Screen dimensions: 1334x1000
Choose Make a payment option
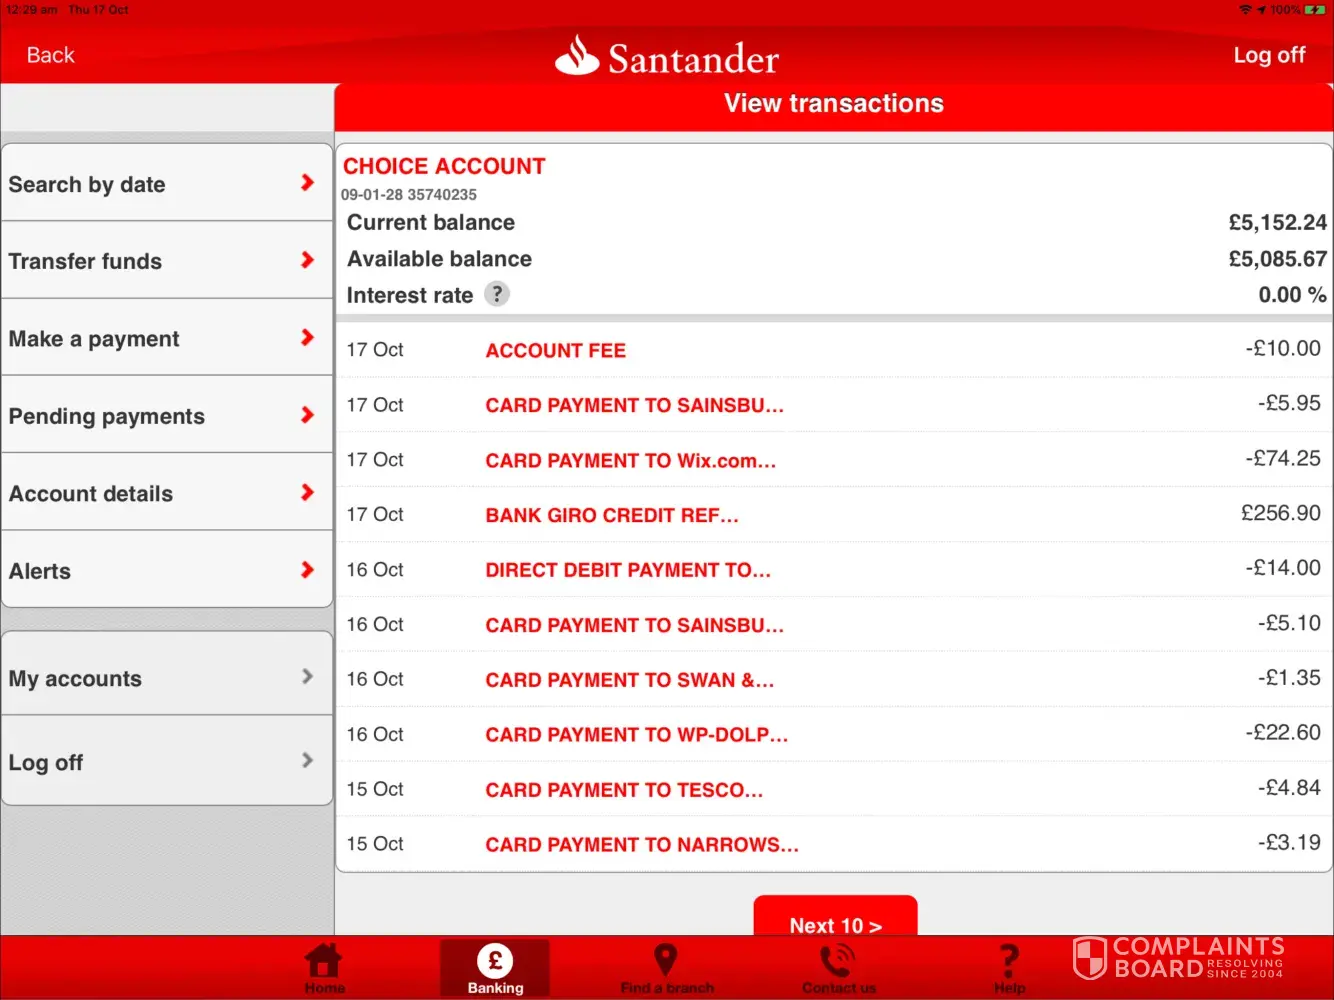point(167,338)
